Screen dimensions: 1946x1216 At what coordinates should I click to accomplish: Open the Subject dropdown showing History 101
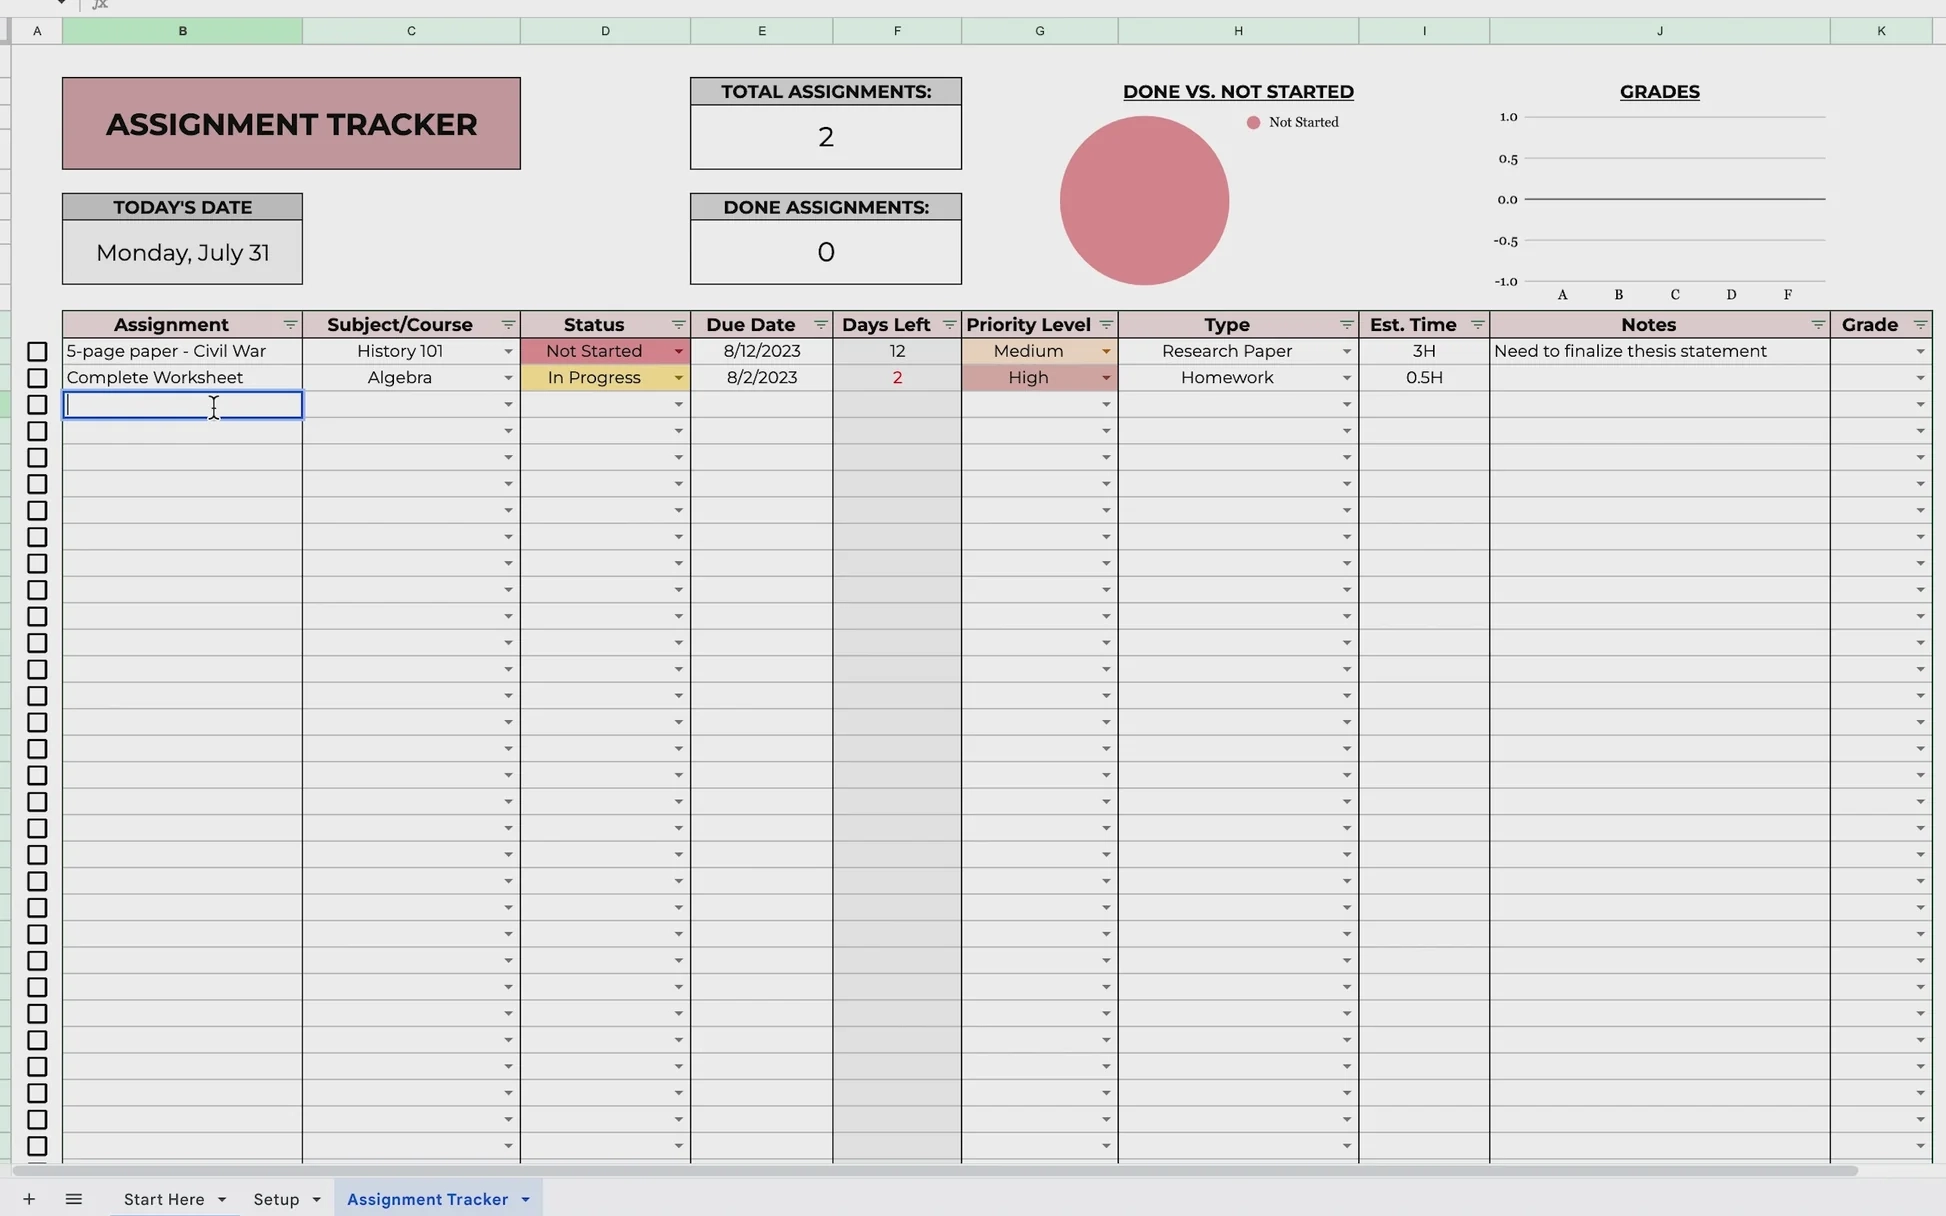point(508,351)
